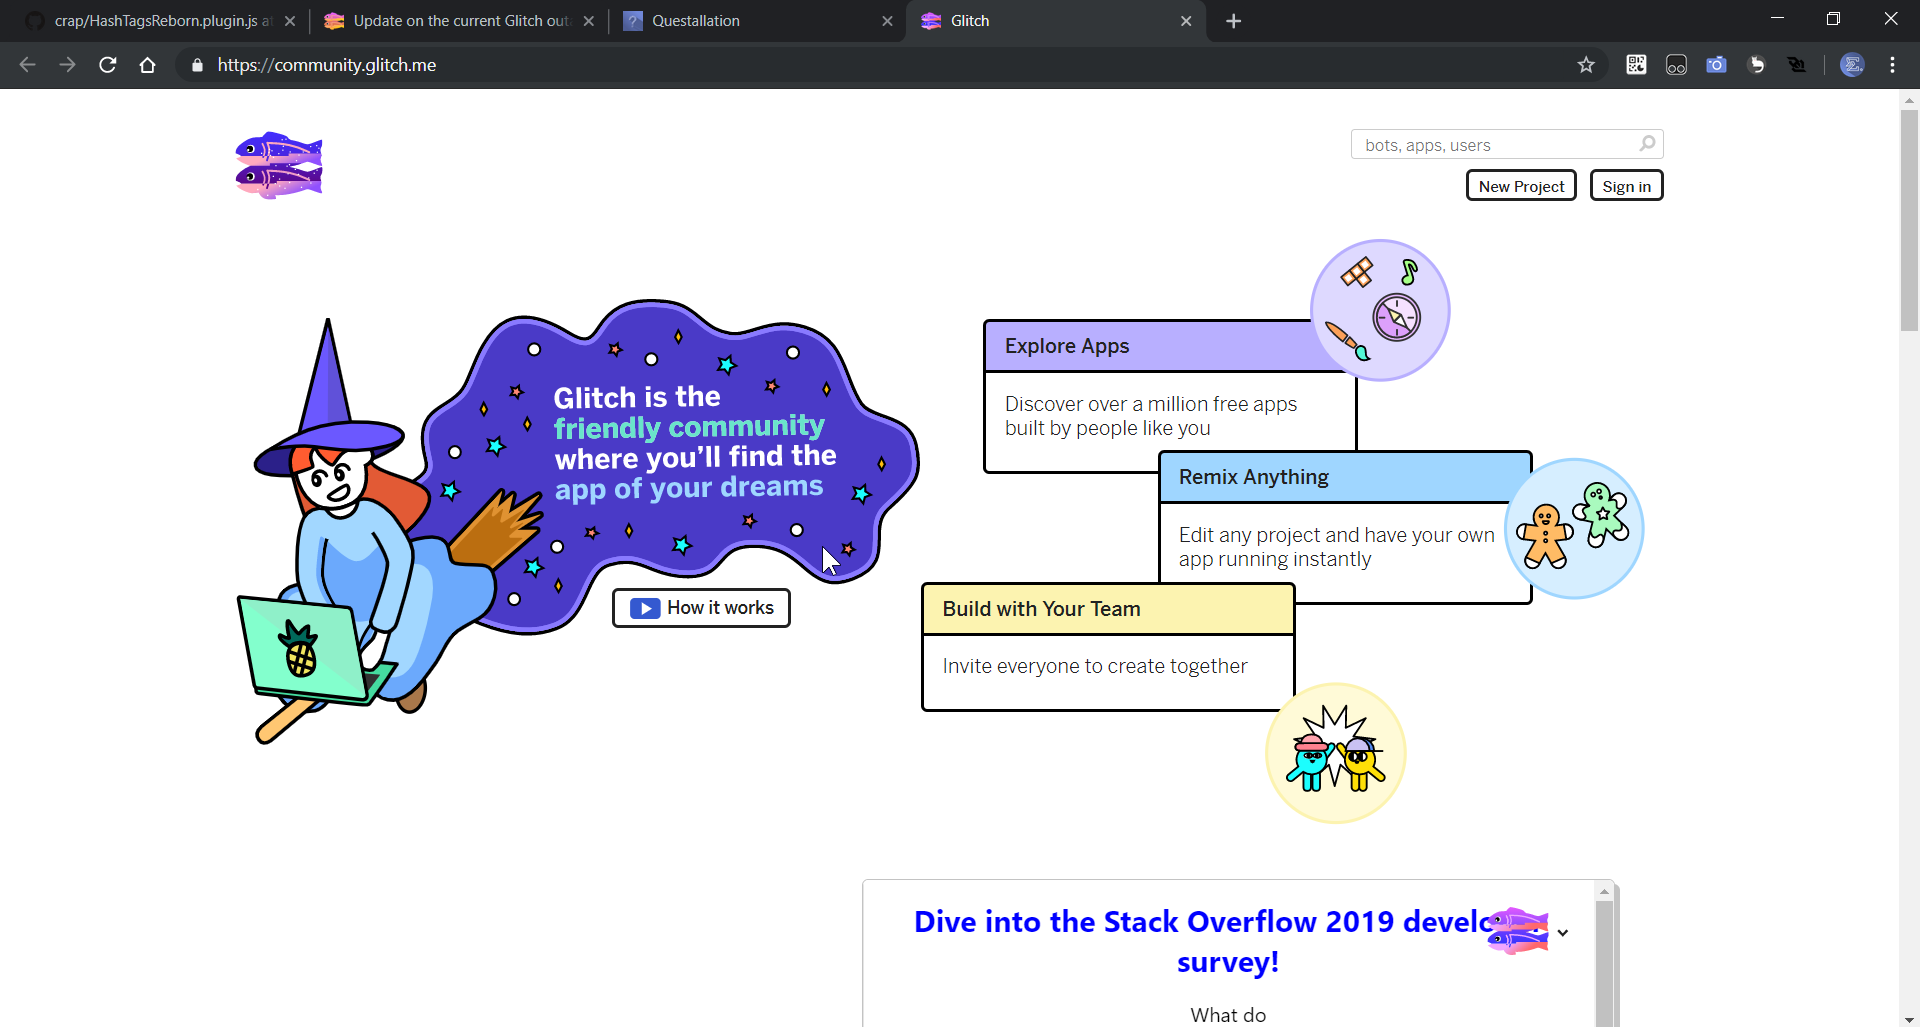The width and height of the screenshot is (1920, 1027).
Task: Close the Glitch tab
Action: 1186,21
